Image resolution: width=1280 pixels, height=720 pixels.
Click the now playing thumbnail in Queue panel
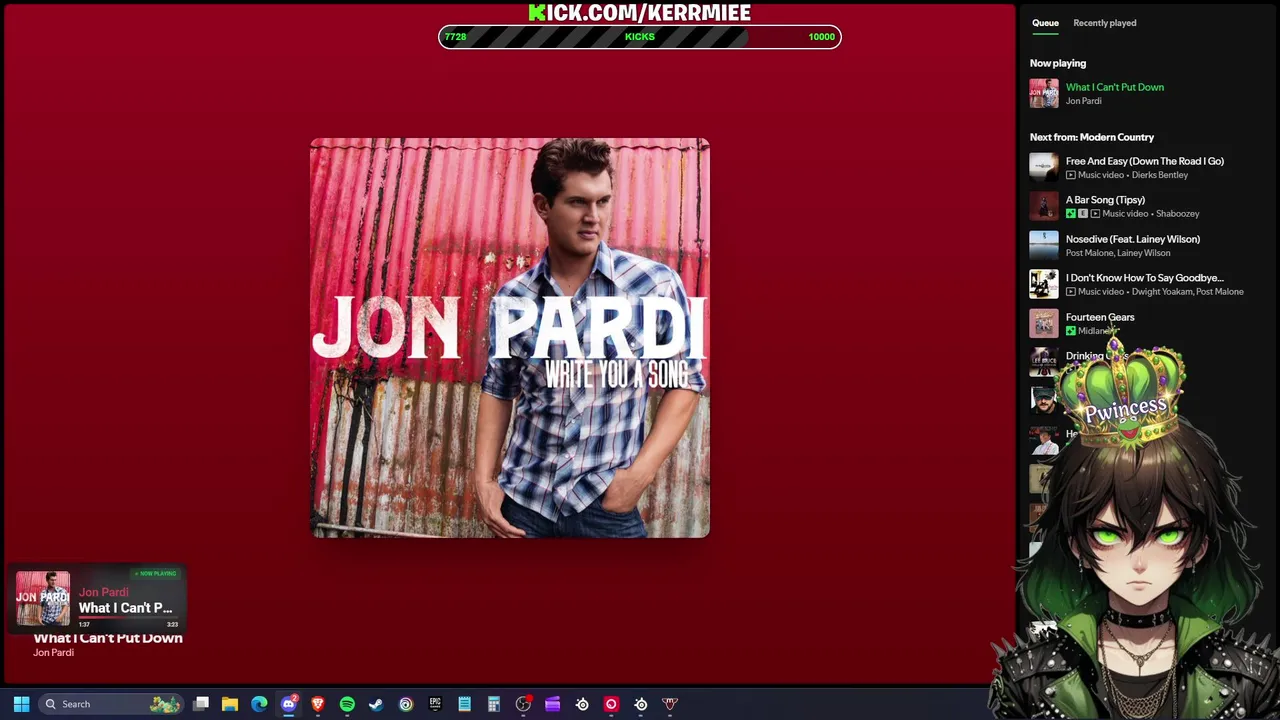1044,93
